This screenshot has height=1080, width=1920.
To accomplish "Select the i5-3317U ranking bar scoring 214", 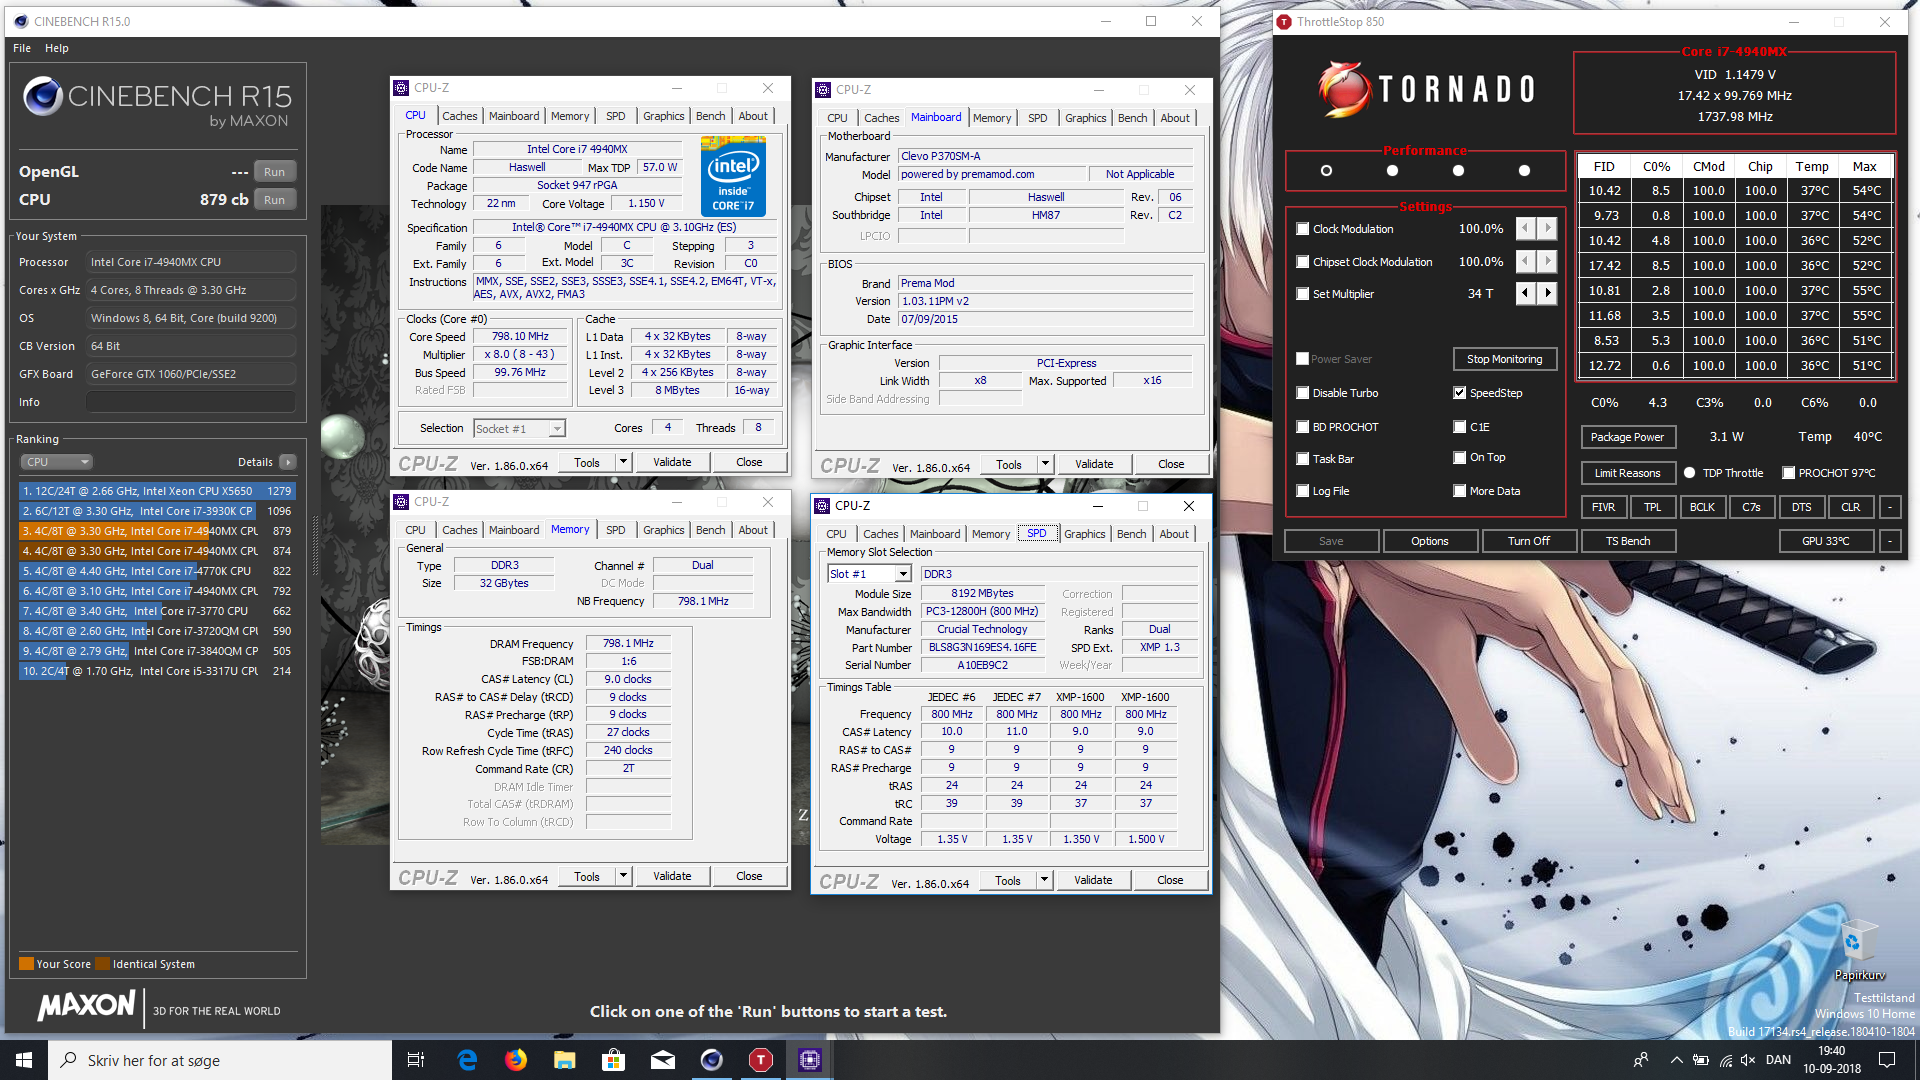I will [156, 671].
